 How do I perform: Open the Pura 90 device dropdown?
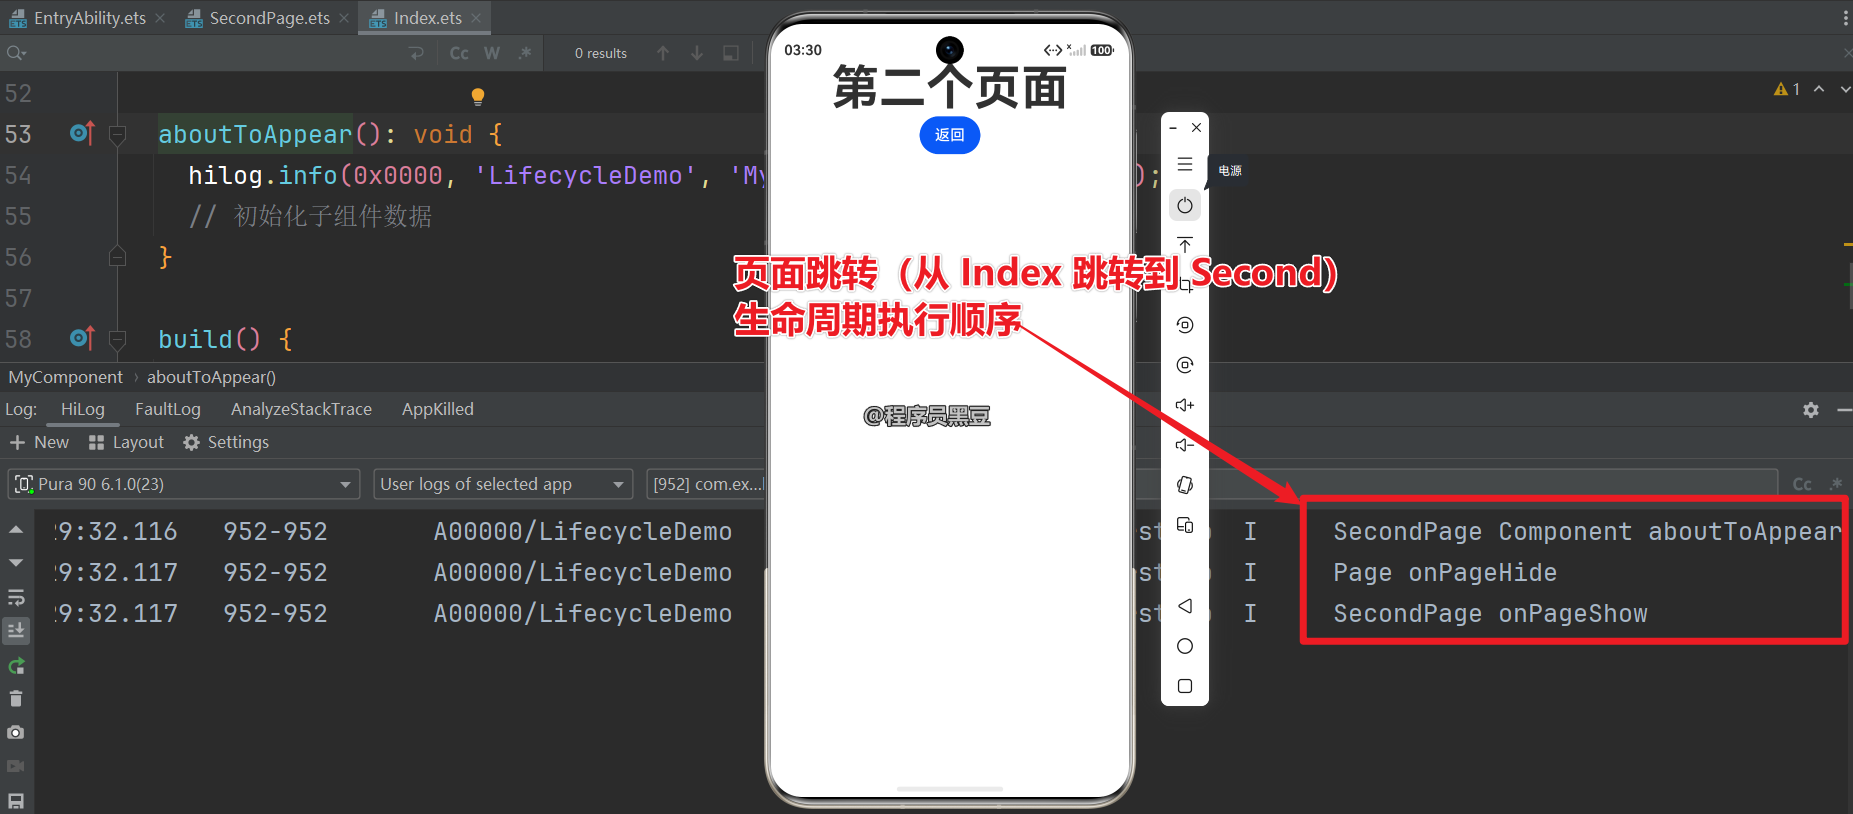184,484
